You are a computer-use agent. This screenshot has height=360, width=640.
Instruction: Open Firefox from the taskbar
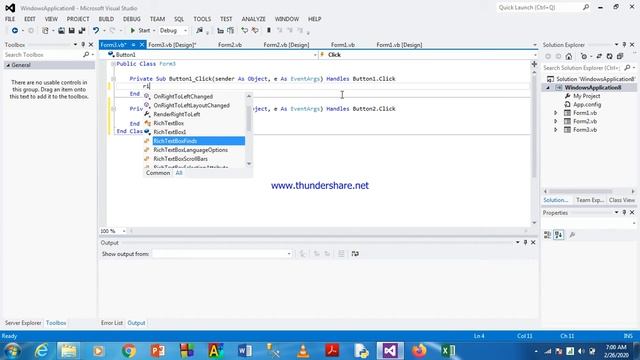[419, 351]
